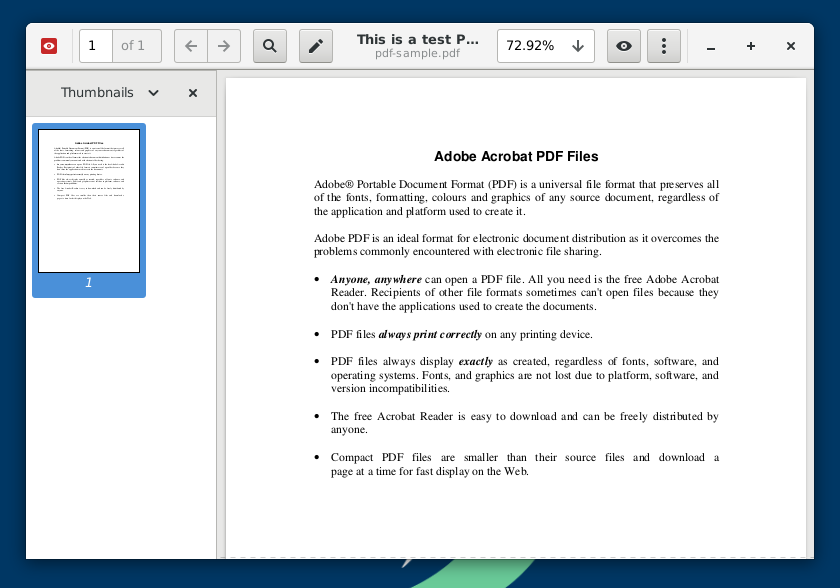Activate the pencil annotate button

[x=316, y=46]
